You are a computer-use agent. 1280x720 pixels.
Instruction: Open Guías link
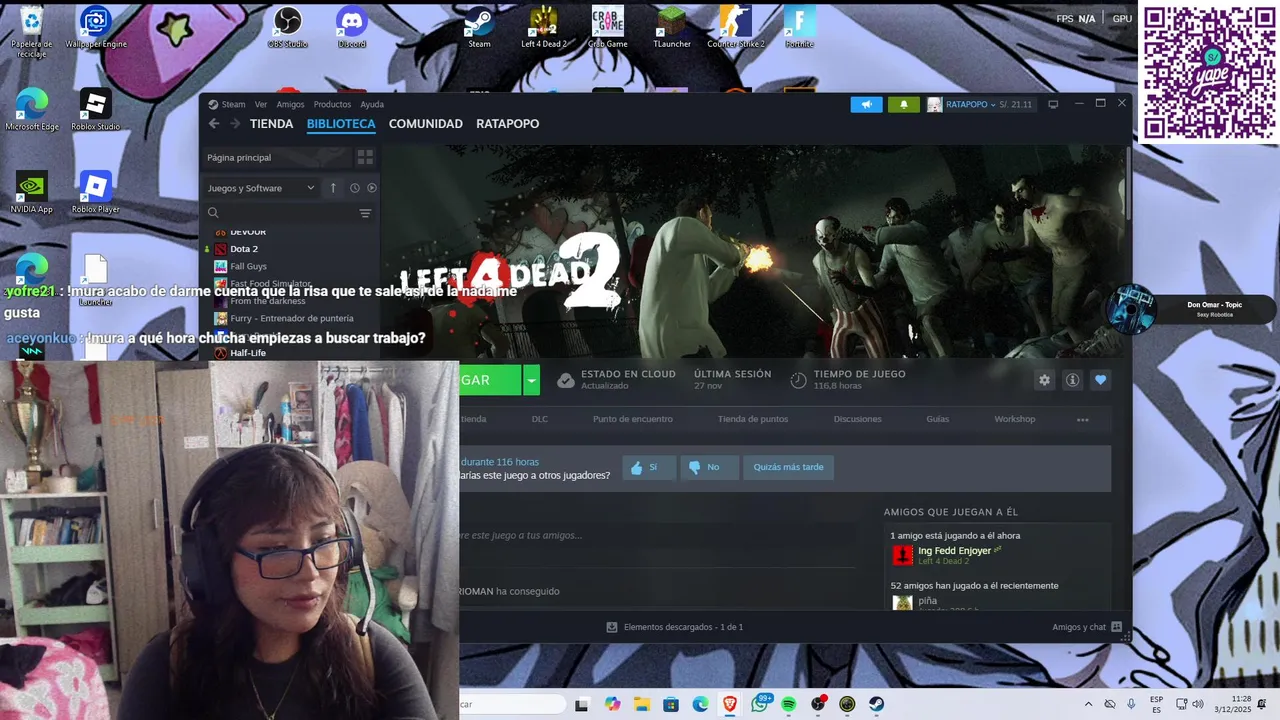937,419
